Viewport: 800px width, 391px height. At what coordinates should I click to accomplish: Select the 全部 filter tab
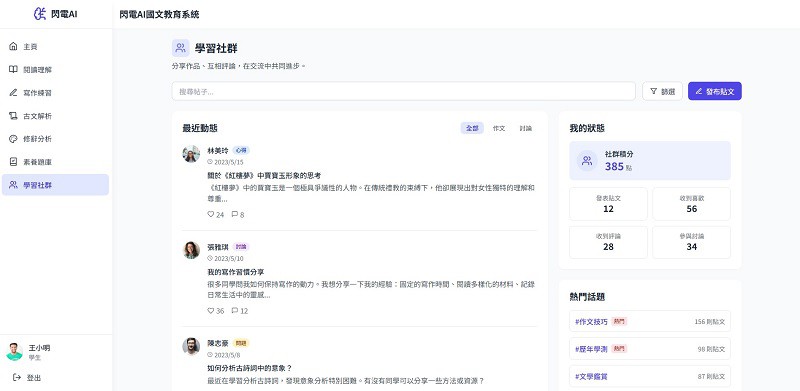472,128
